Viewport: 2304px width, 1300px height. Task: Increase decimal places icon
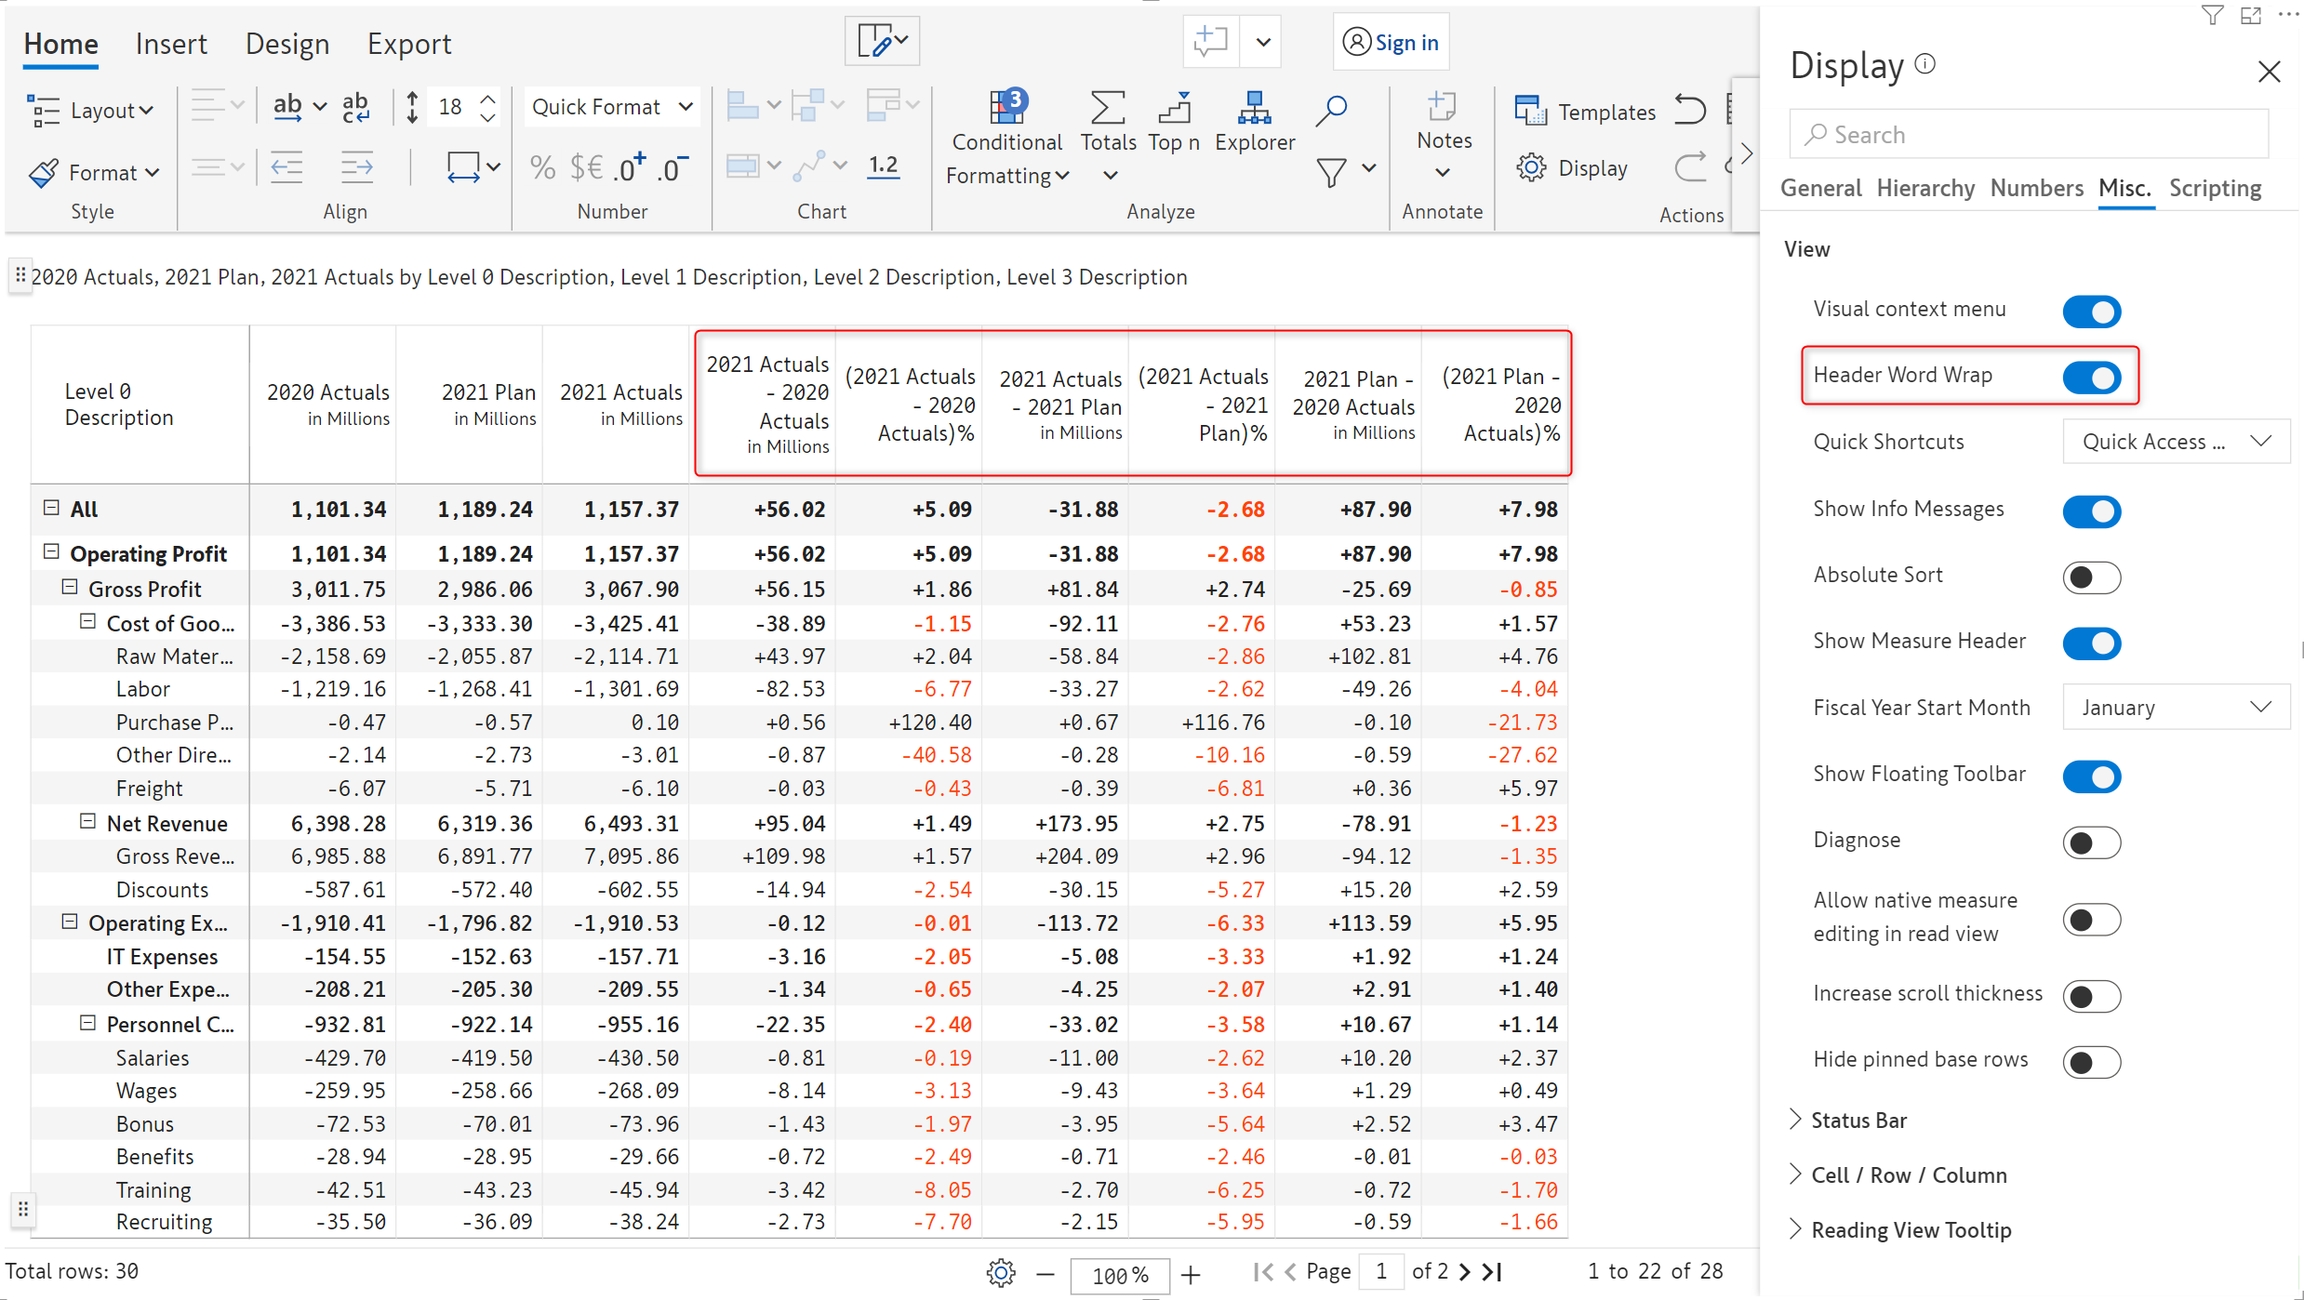pyautogui.click(x=629, y=167)
